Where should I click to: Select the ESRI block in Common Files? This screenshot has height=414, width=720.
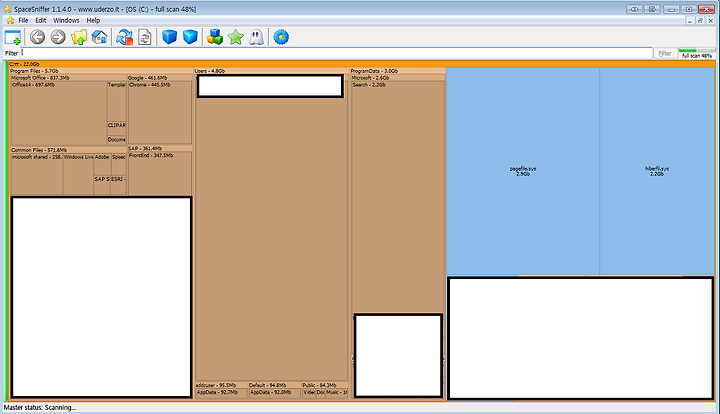pyautogui.click(x=118, y=185)
